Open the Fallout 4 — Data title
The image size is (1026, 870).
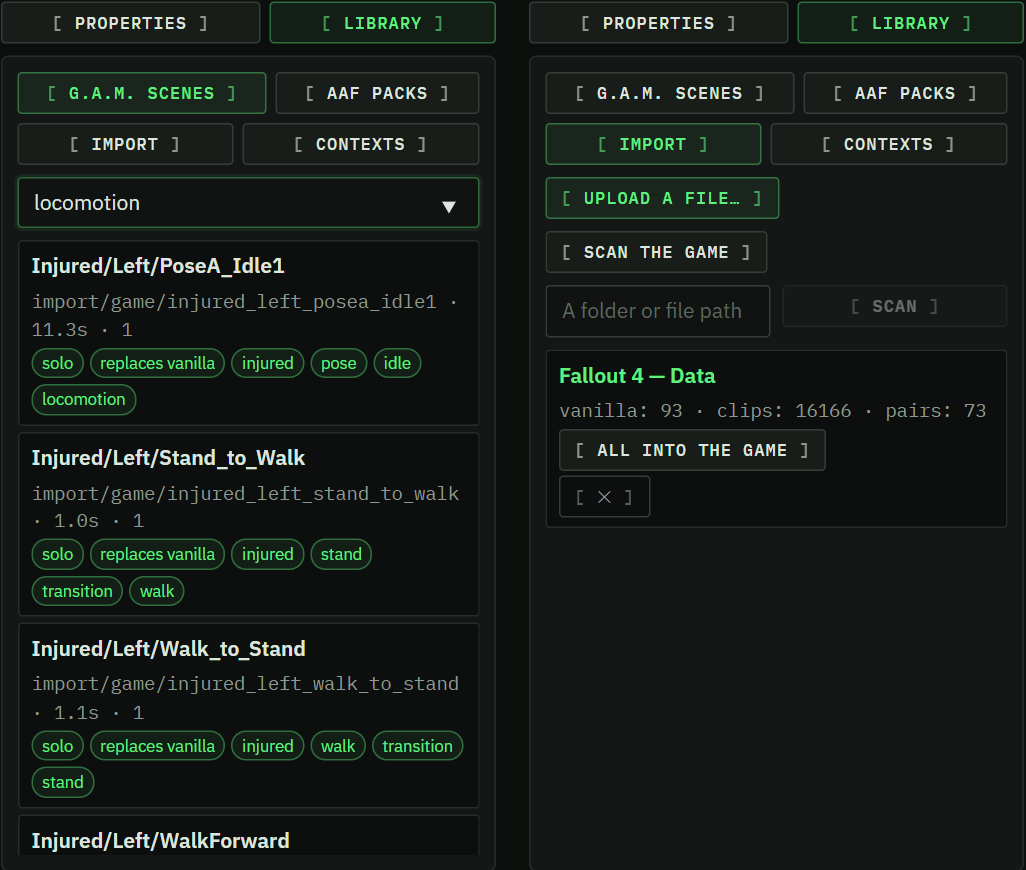coord(637,375)
